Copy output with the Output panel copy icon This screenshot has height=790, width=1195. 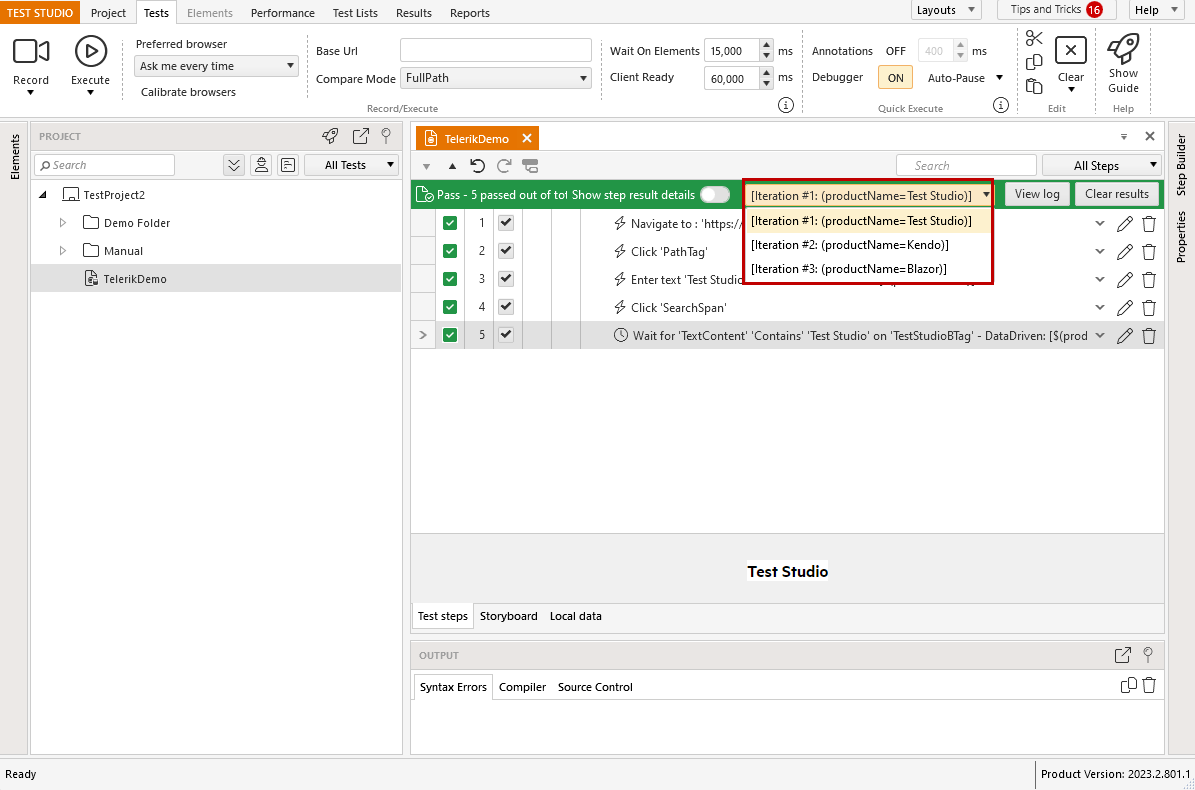pos(1129,686)
